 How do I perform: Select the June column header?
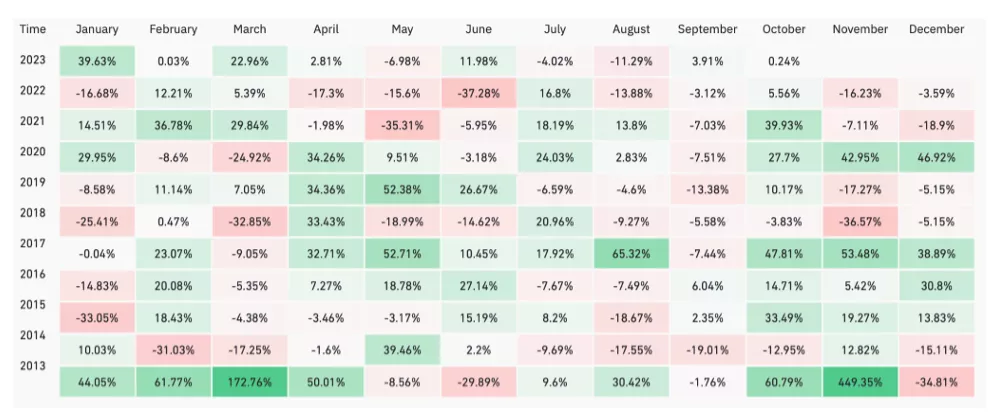(x=478, y=29)
